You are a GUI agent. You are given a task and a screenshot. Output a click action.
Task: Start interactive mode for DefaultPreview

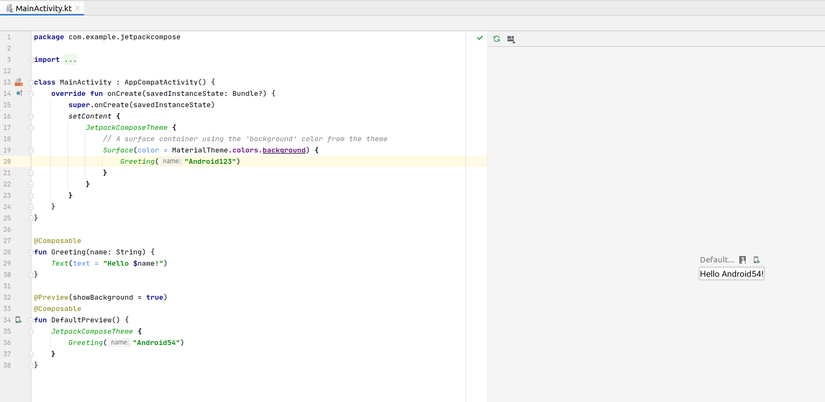click(742, 260)
